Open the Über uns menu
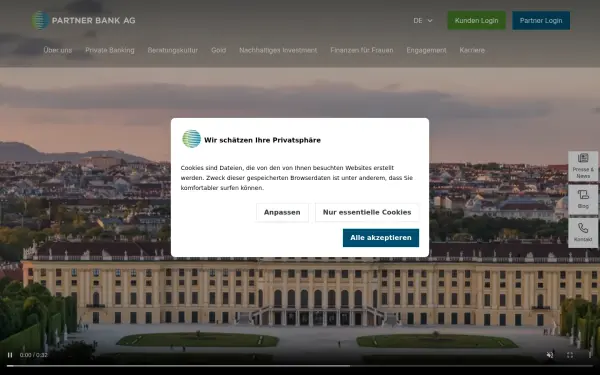 coord(58,50)
